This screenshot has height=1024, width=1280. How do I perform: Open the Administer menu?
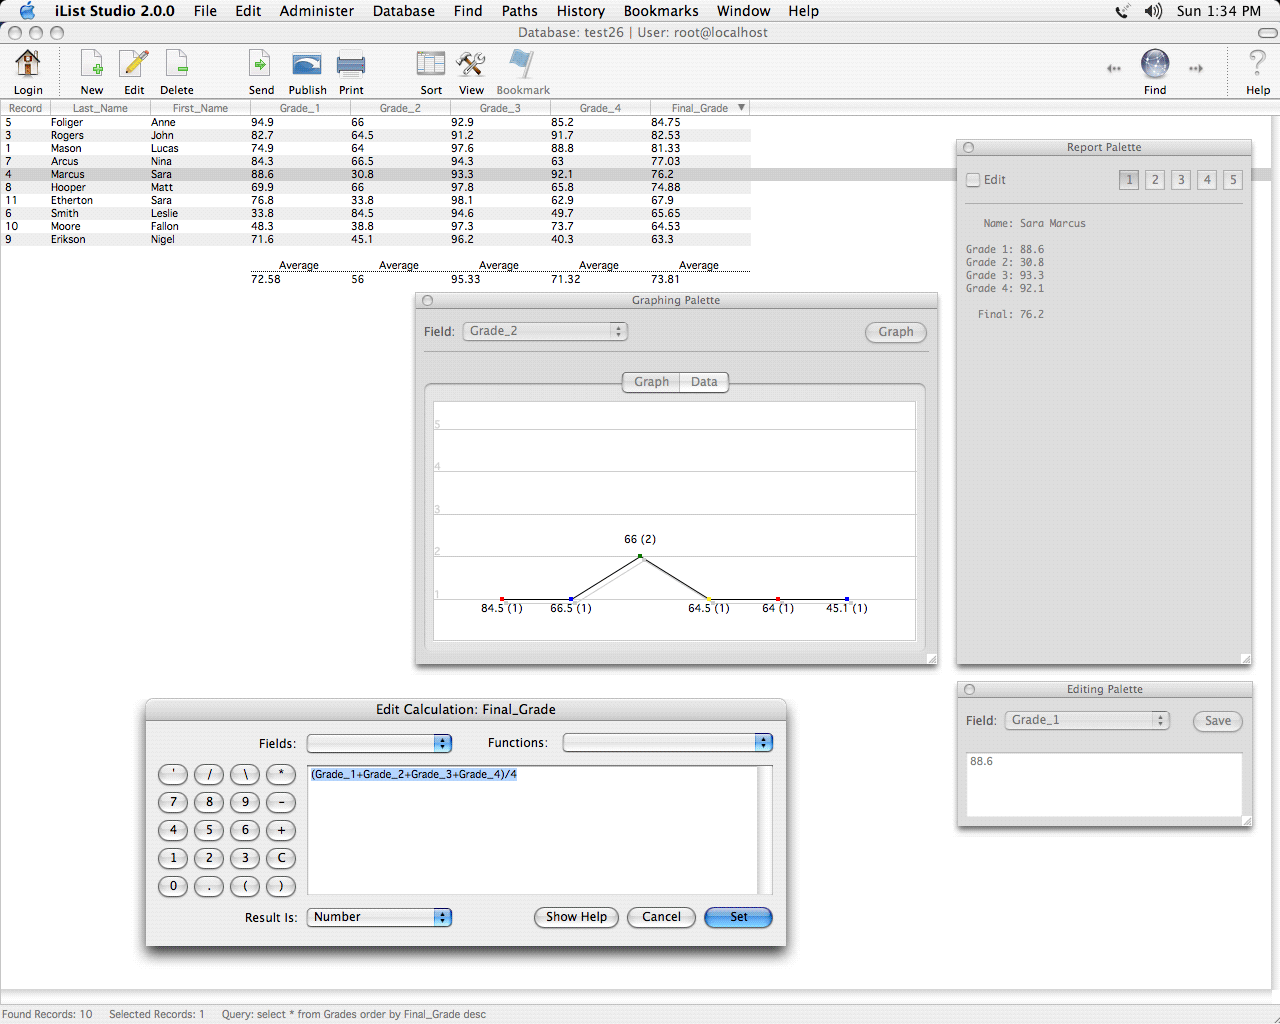point(317,11)
